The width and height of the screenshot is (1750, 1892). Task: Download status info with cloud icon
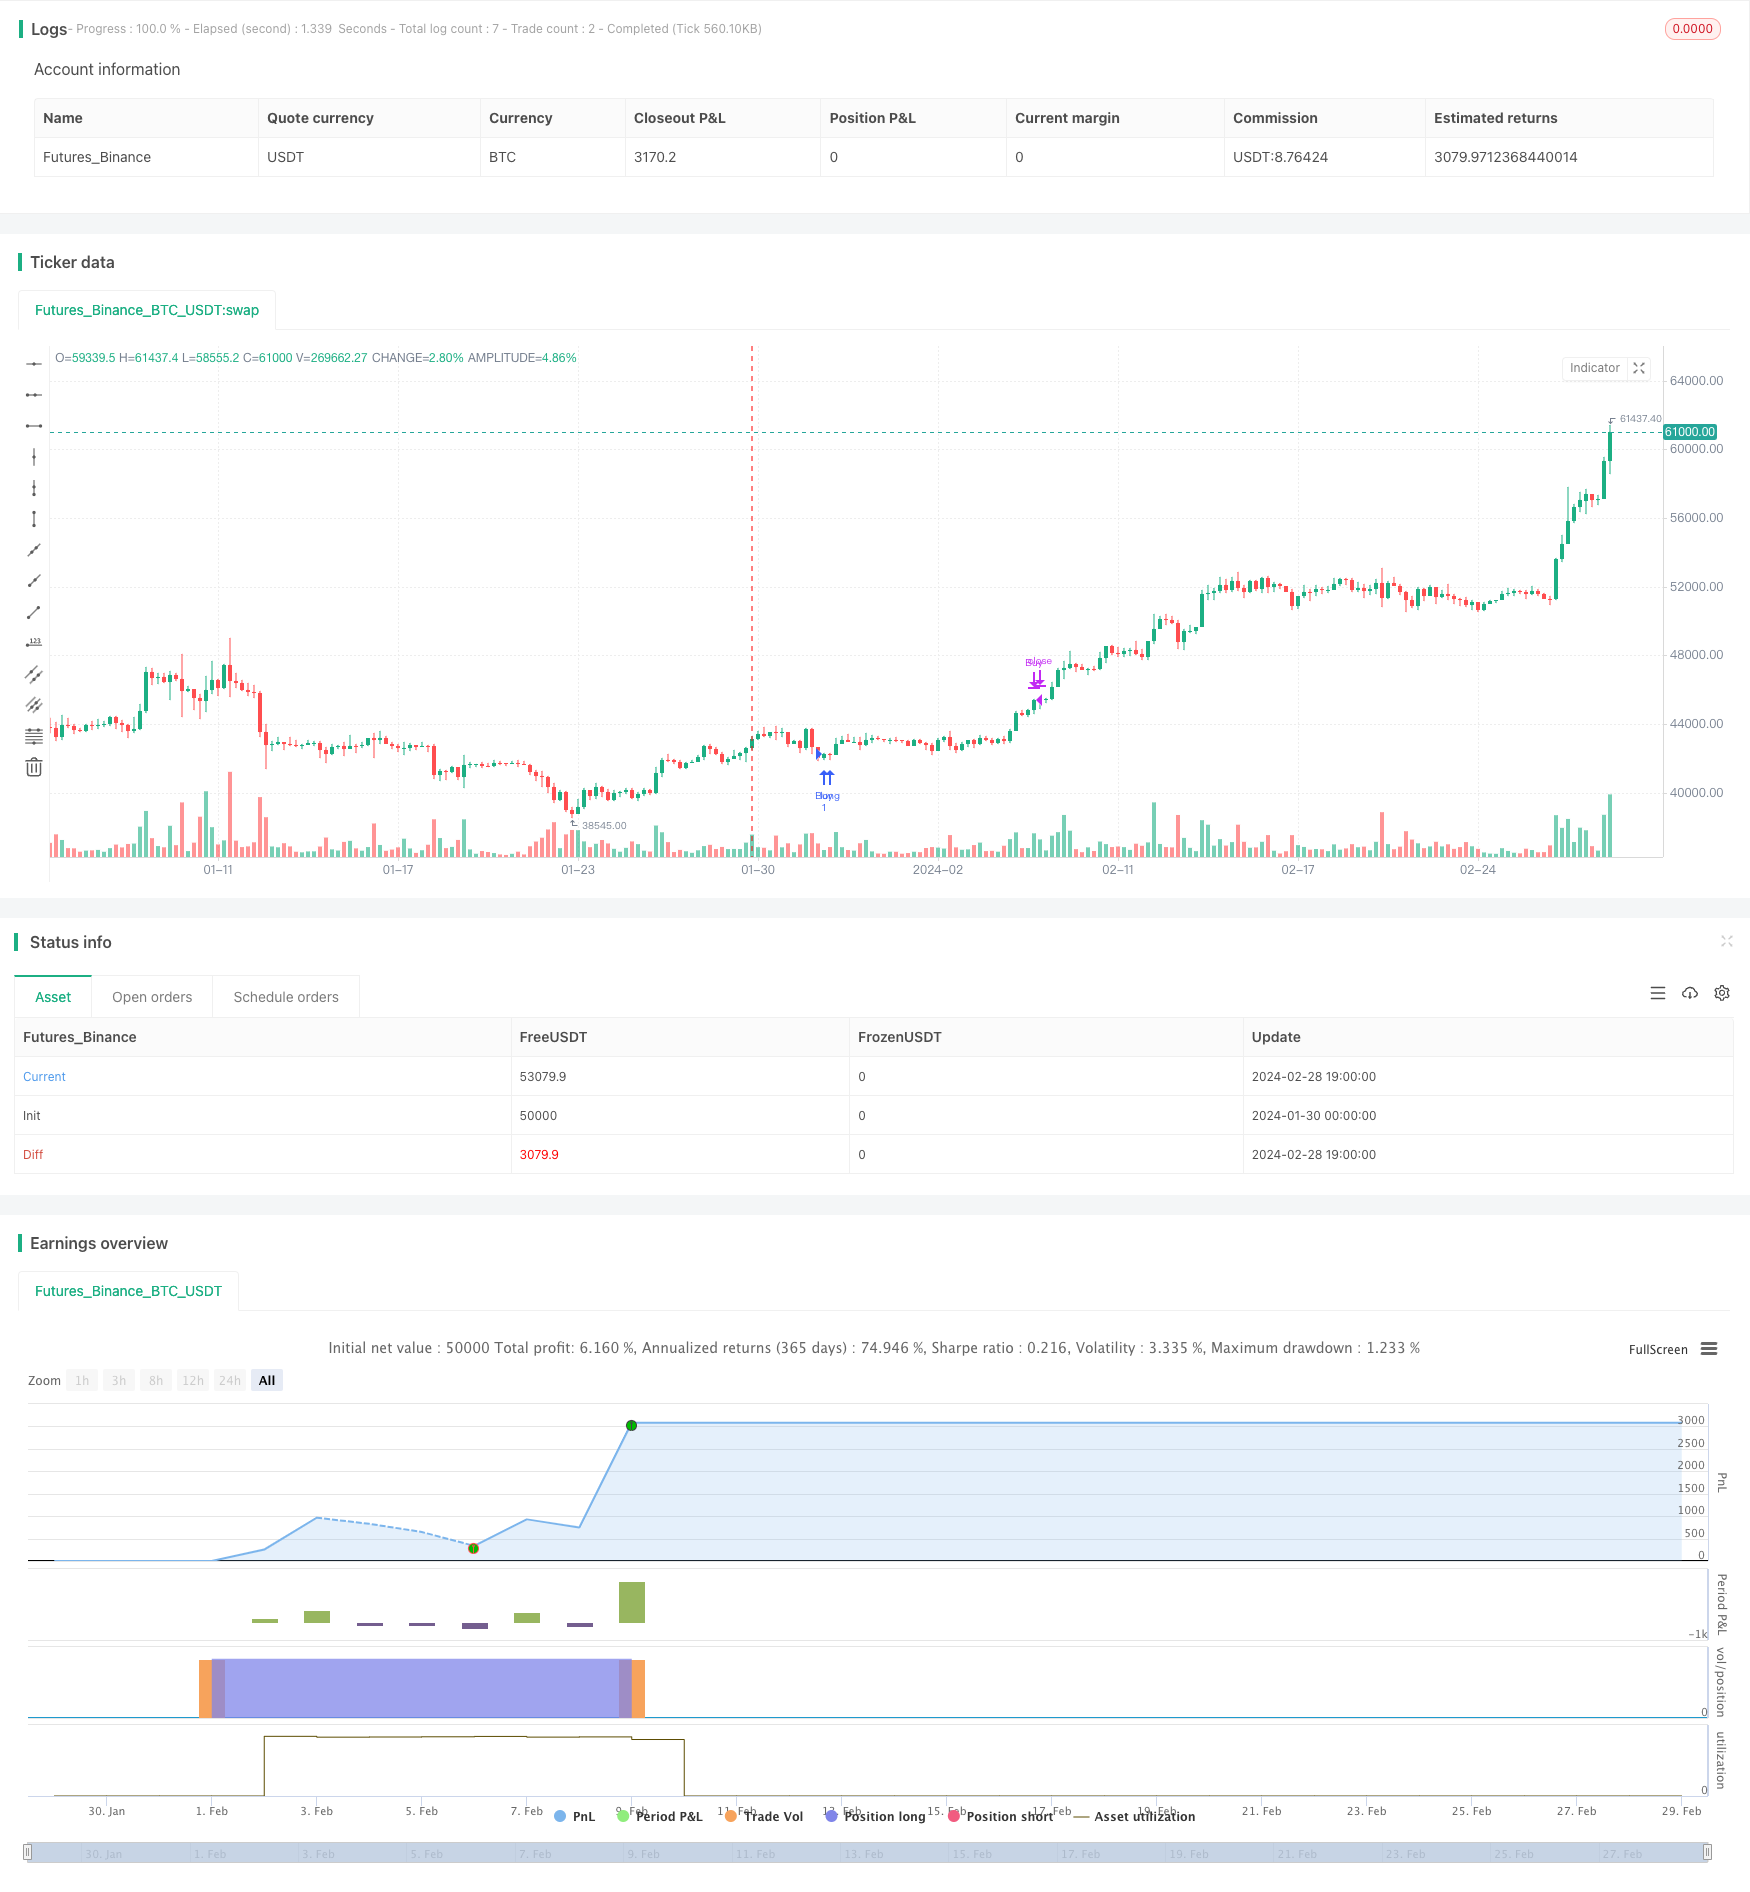pos(1690,993)
